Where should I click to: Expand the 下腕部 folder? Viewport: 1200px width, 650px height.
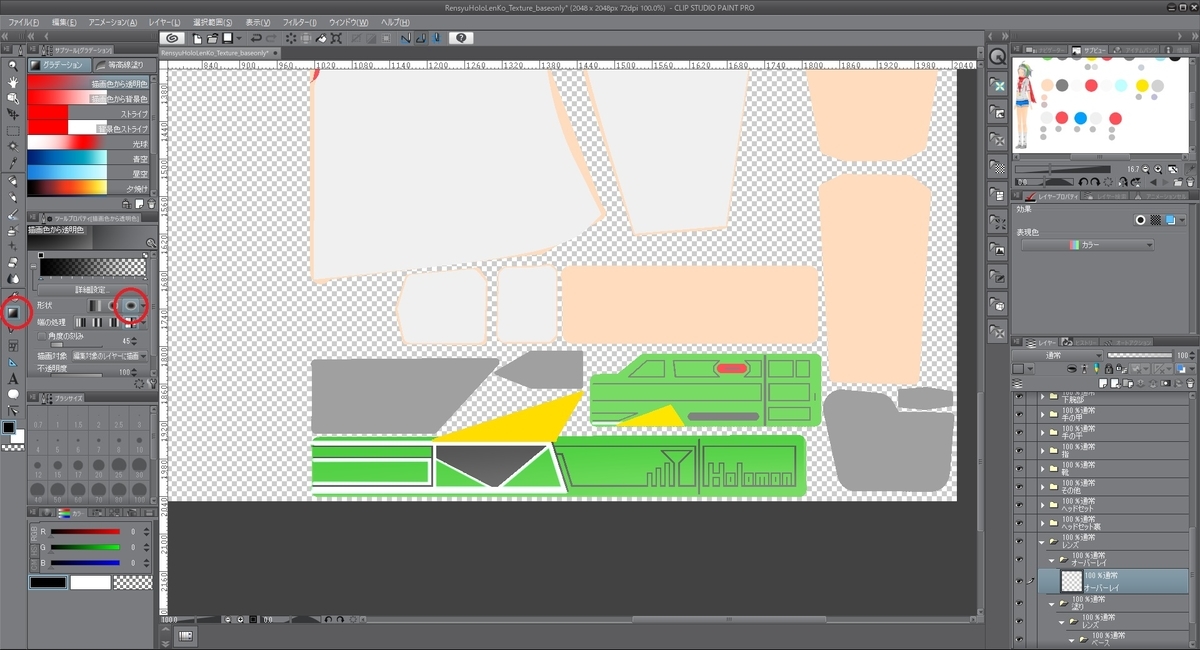tap(1042, 397)
